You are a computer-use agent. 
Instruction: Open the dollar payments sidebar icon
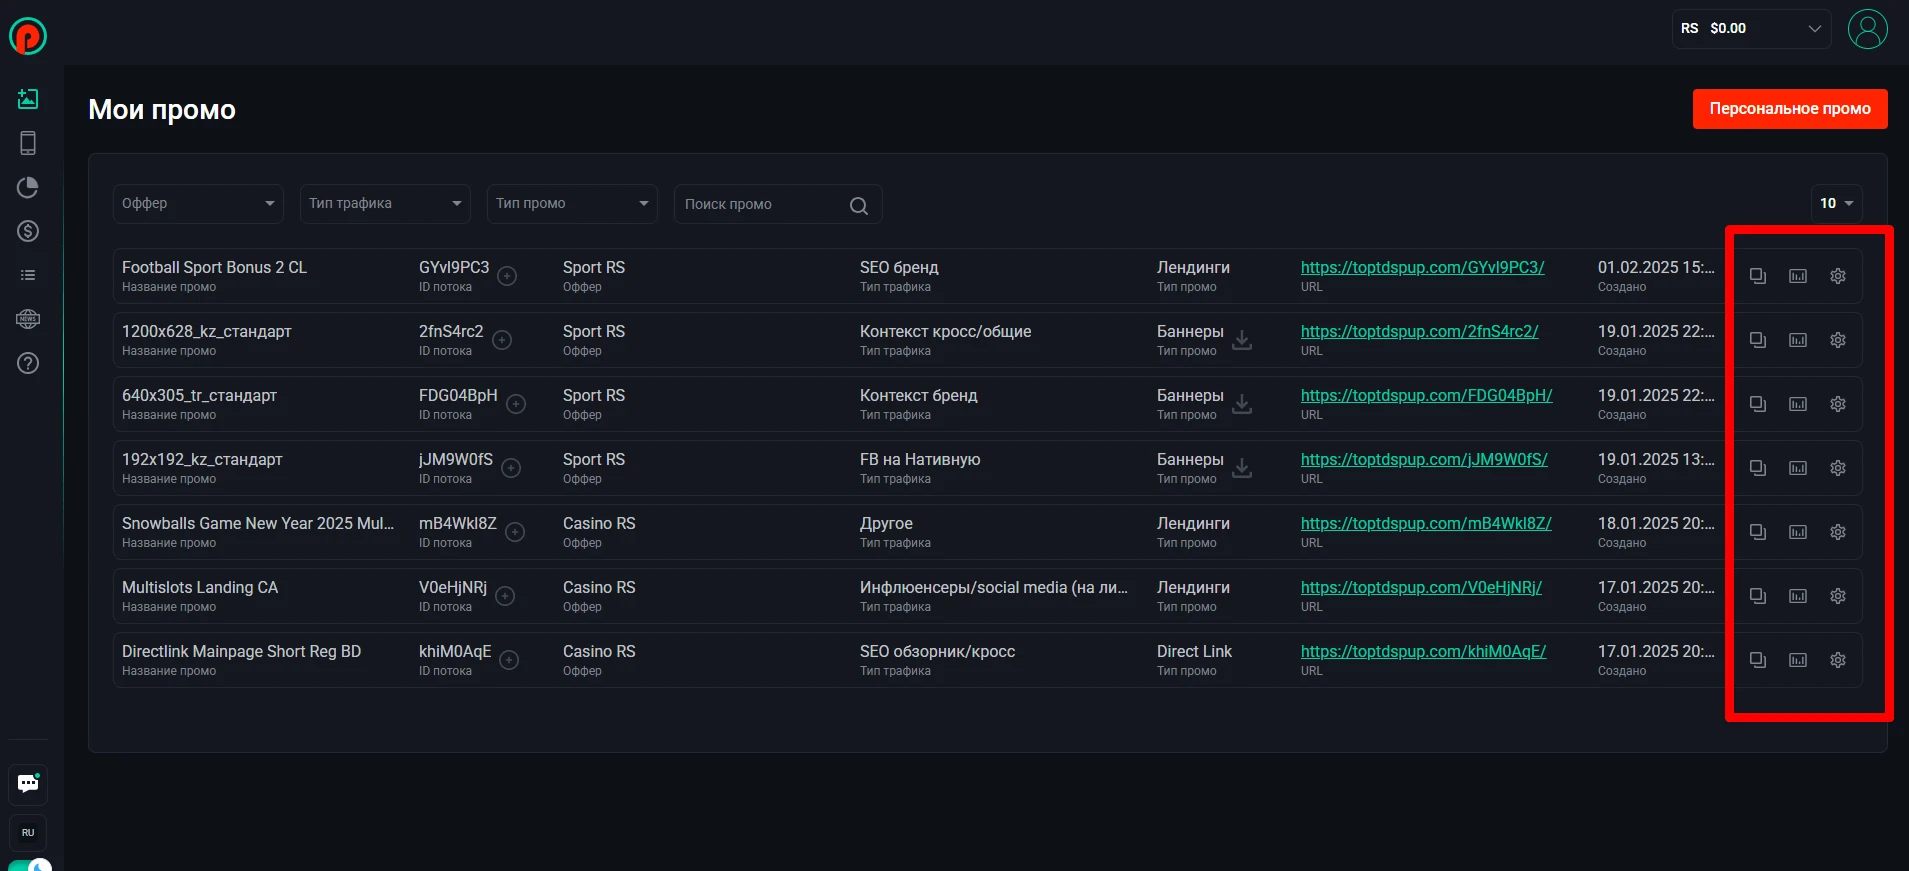pos(28,231)
